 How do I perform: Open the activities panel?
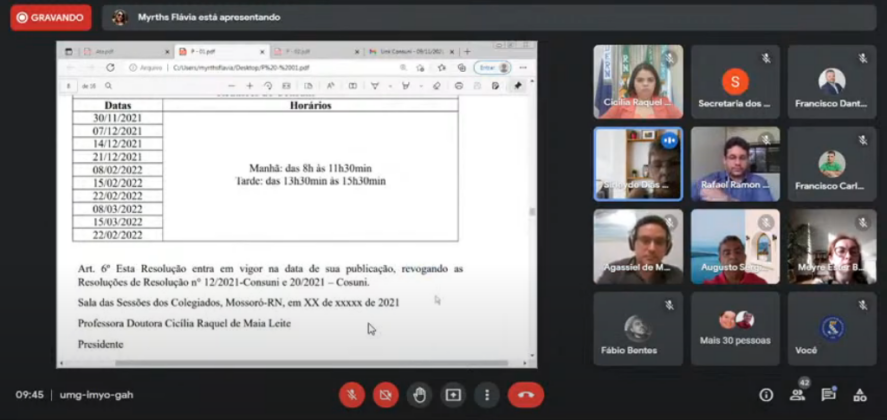pyautogui.click(x=859, y=395)
